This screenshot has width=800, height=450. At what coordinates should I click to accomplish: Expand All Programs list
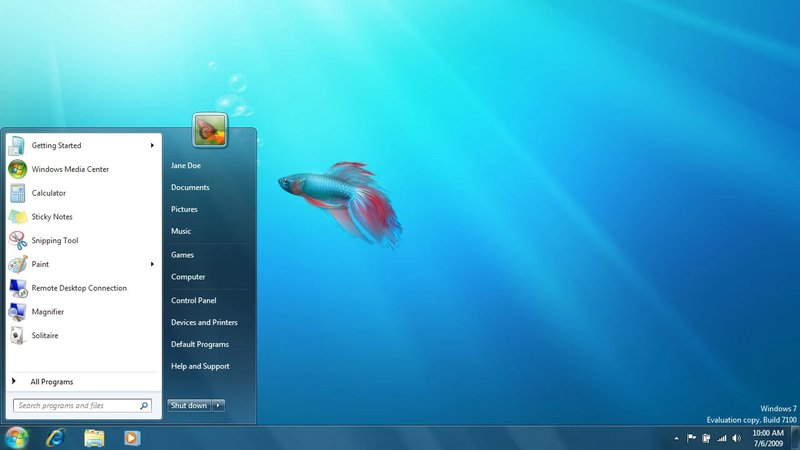coord(50,382)
